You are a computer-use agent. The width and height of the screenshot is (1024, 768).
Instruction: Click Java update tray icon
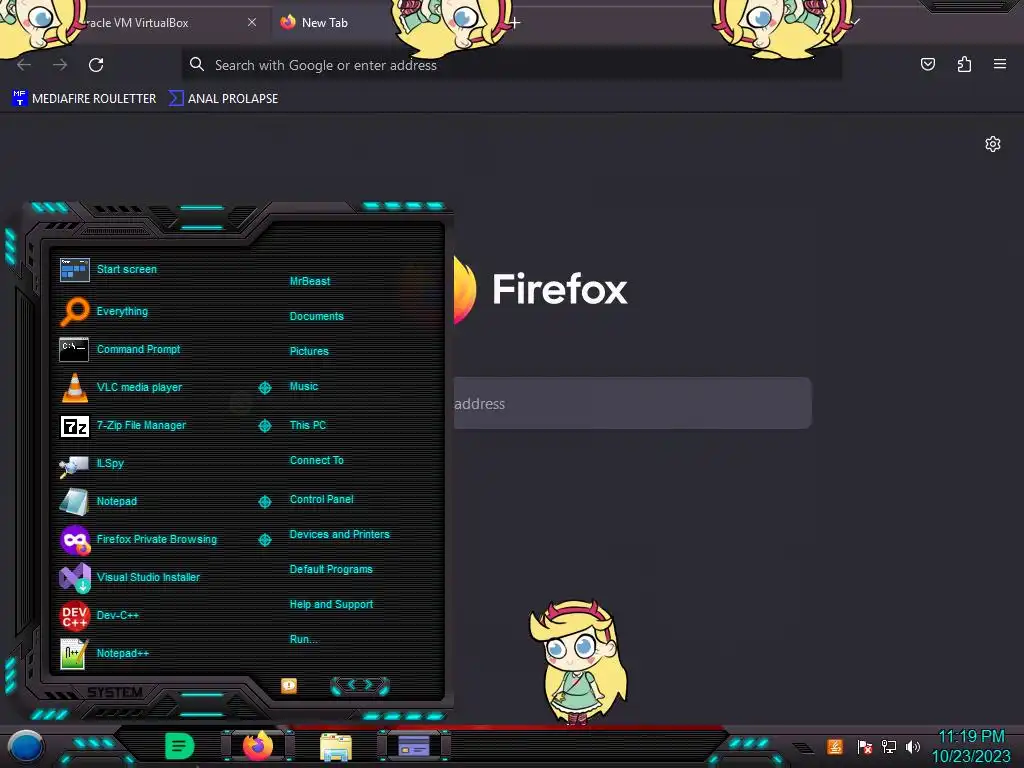pos(835,746)
